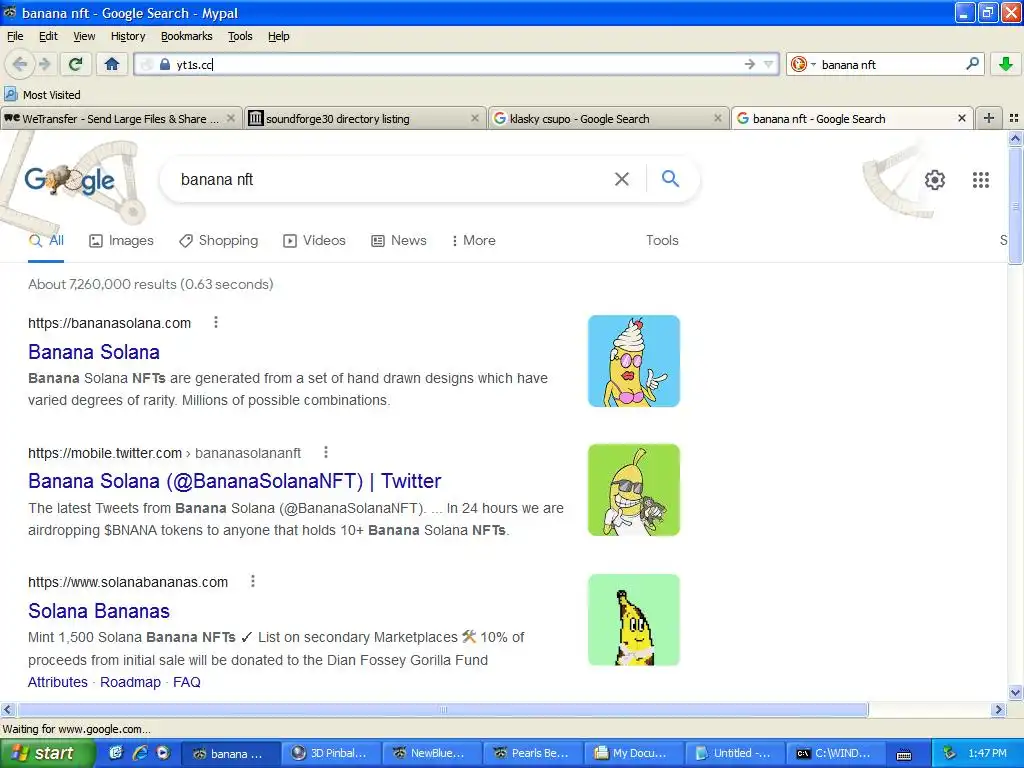Clear the Google search query
Image resolution: width=1024 pixels, height=768 pixels.
[622, 179]
